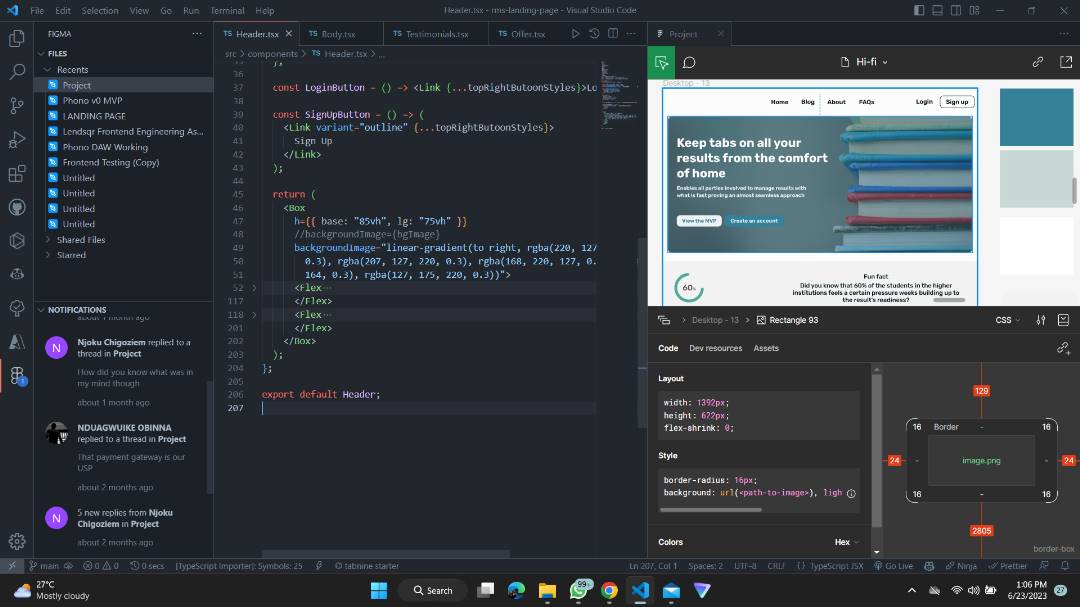This screenshot has width=1080, height=607.
Task: Open the GitHub view in activity bar
Action: pos(17,207)
